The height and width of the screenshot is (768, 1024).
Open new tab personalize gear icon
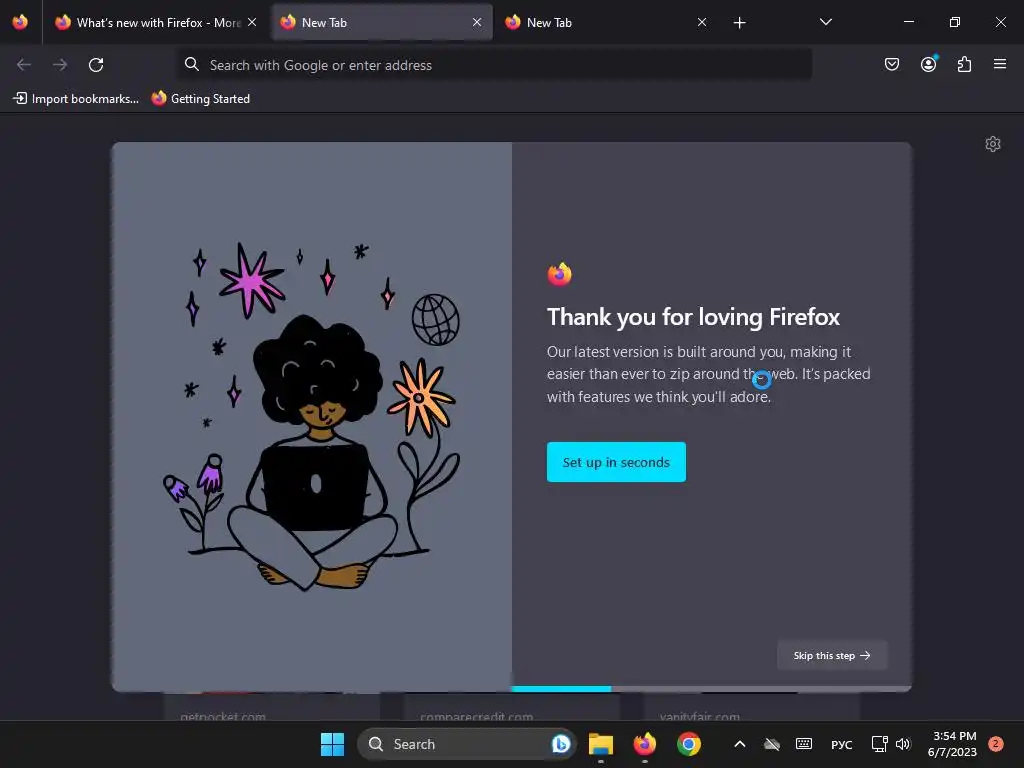point(993,144)
